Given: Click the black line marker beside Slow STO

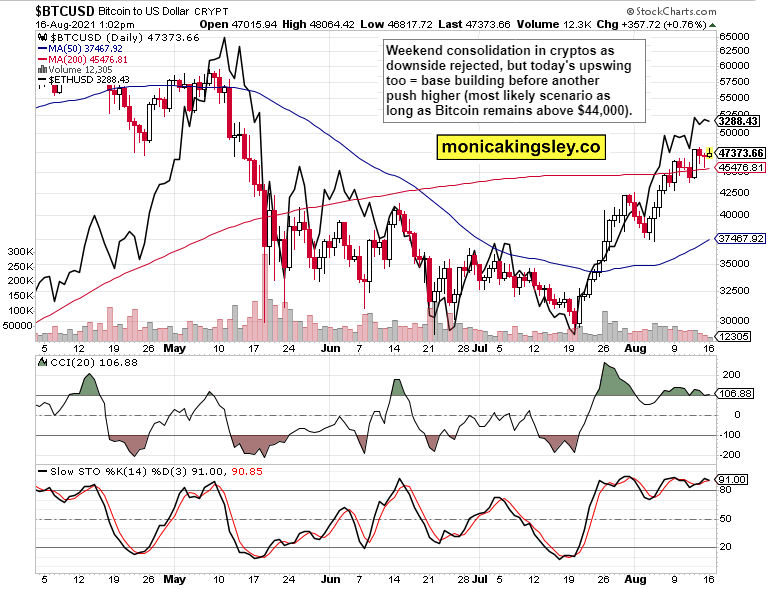Looking at the screenshot, I should click(41, 470).
